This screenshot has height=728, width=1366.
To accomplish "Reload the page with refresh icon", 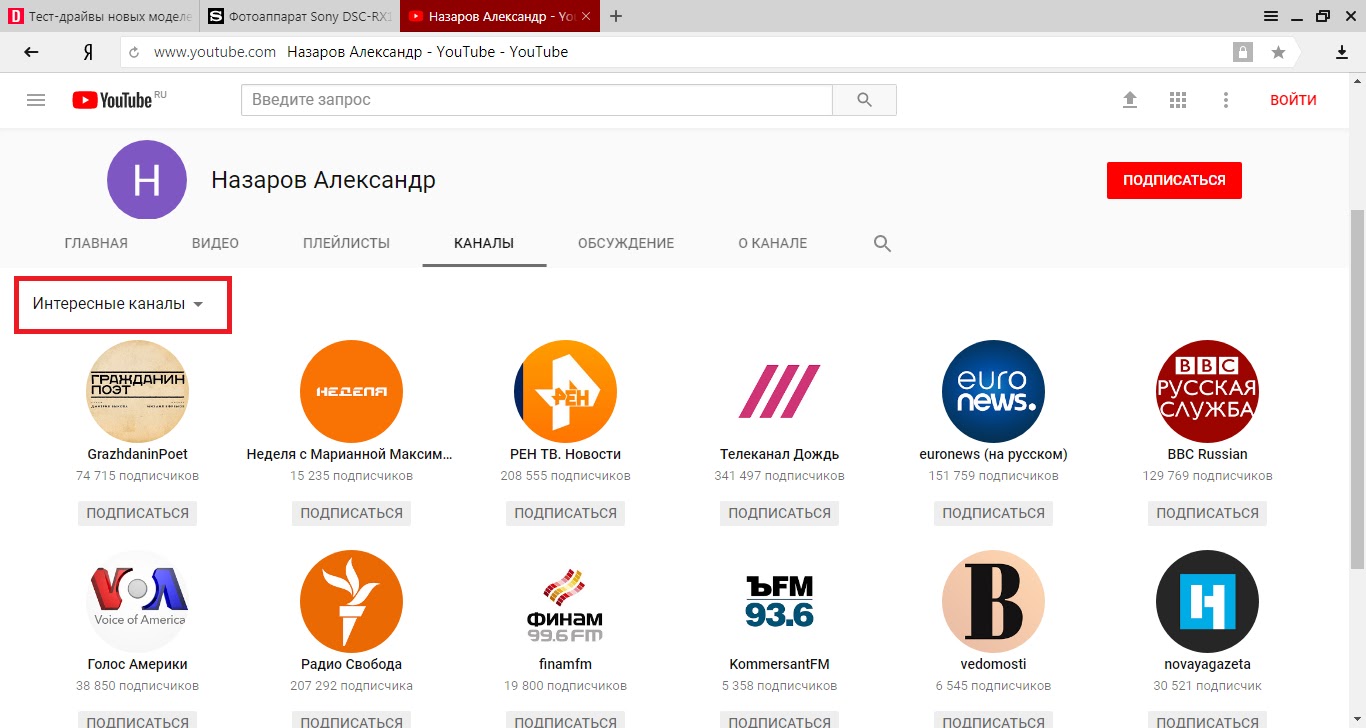I will pyautogui.click(x=134, y=52).
